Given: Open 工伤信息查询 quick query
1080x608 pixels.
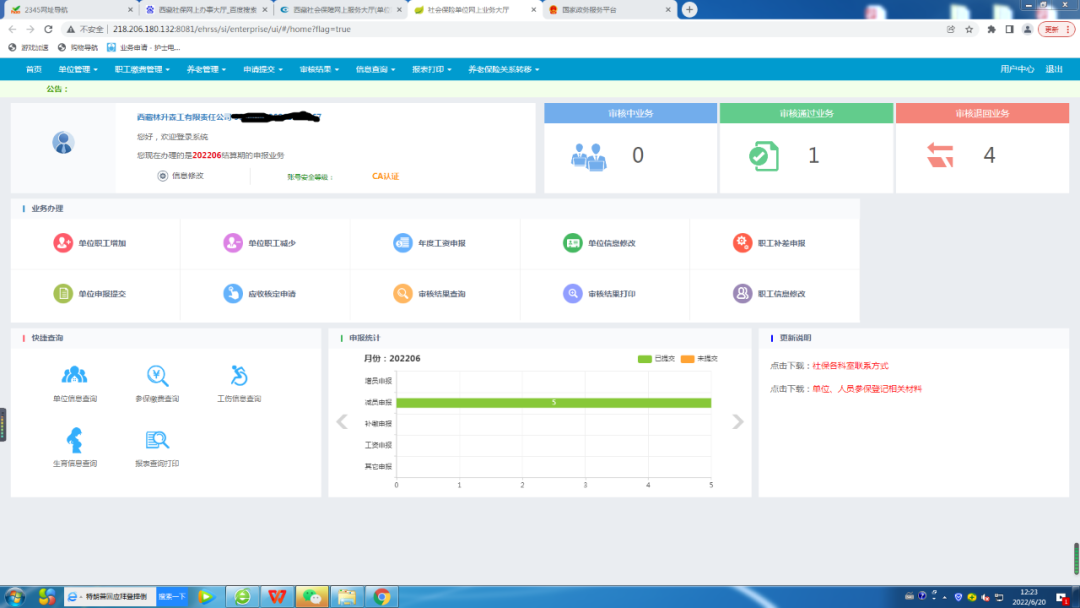Looking at the screenshot, I should pyautogui.click(x=239, y=384).
